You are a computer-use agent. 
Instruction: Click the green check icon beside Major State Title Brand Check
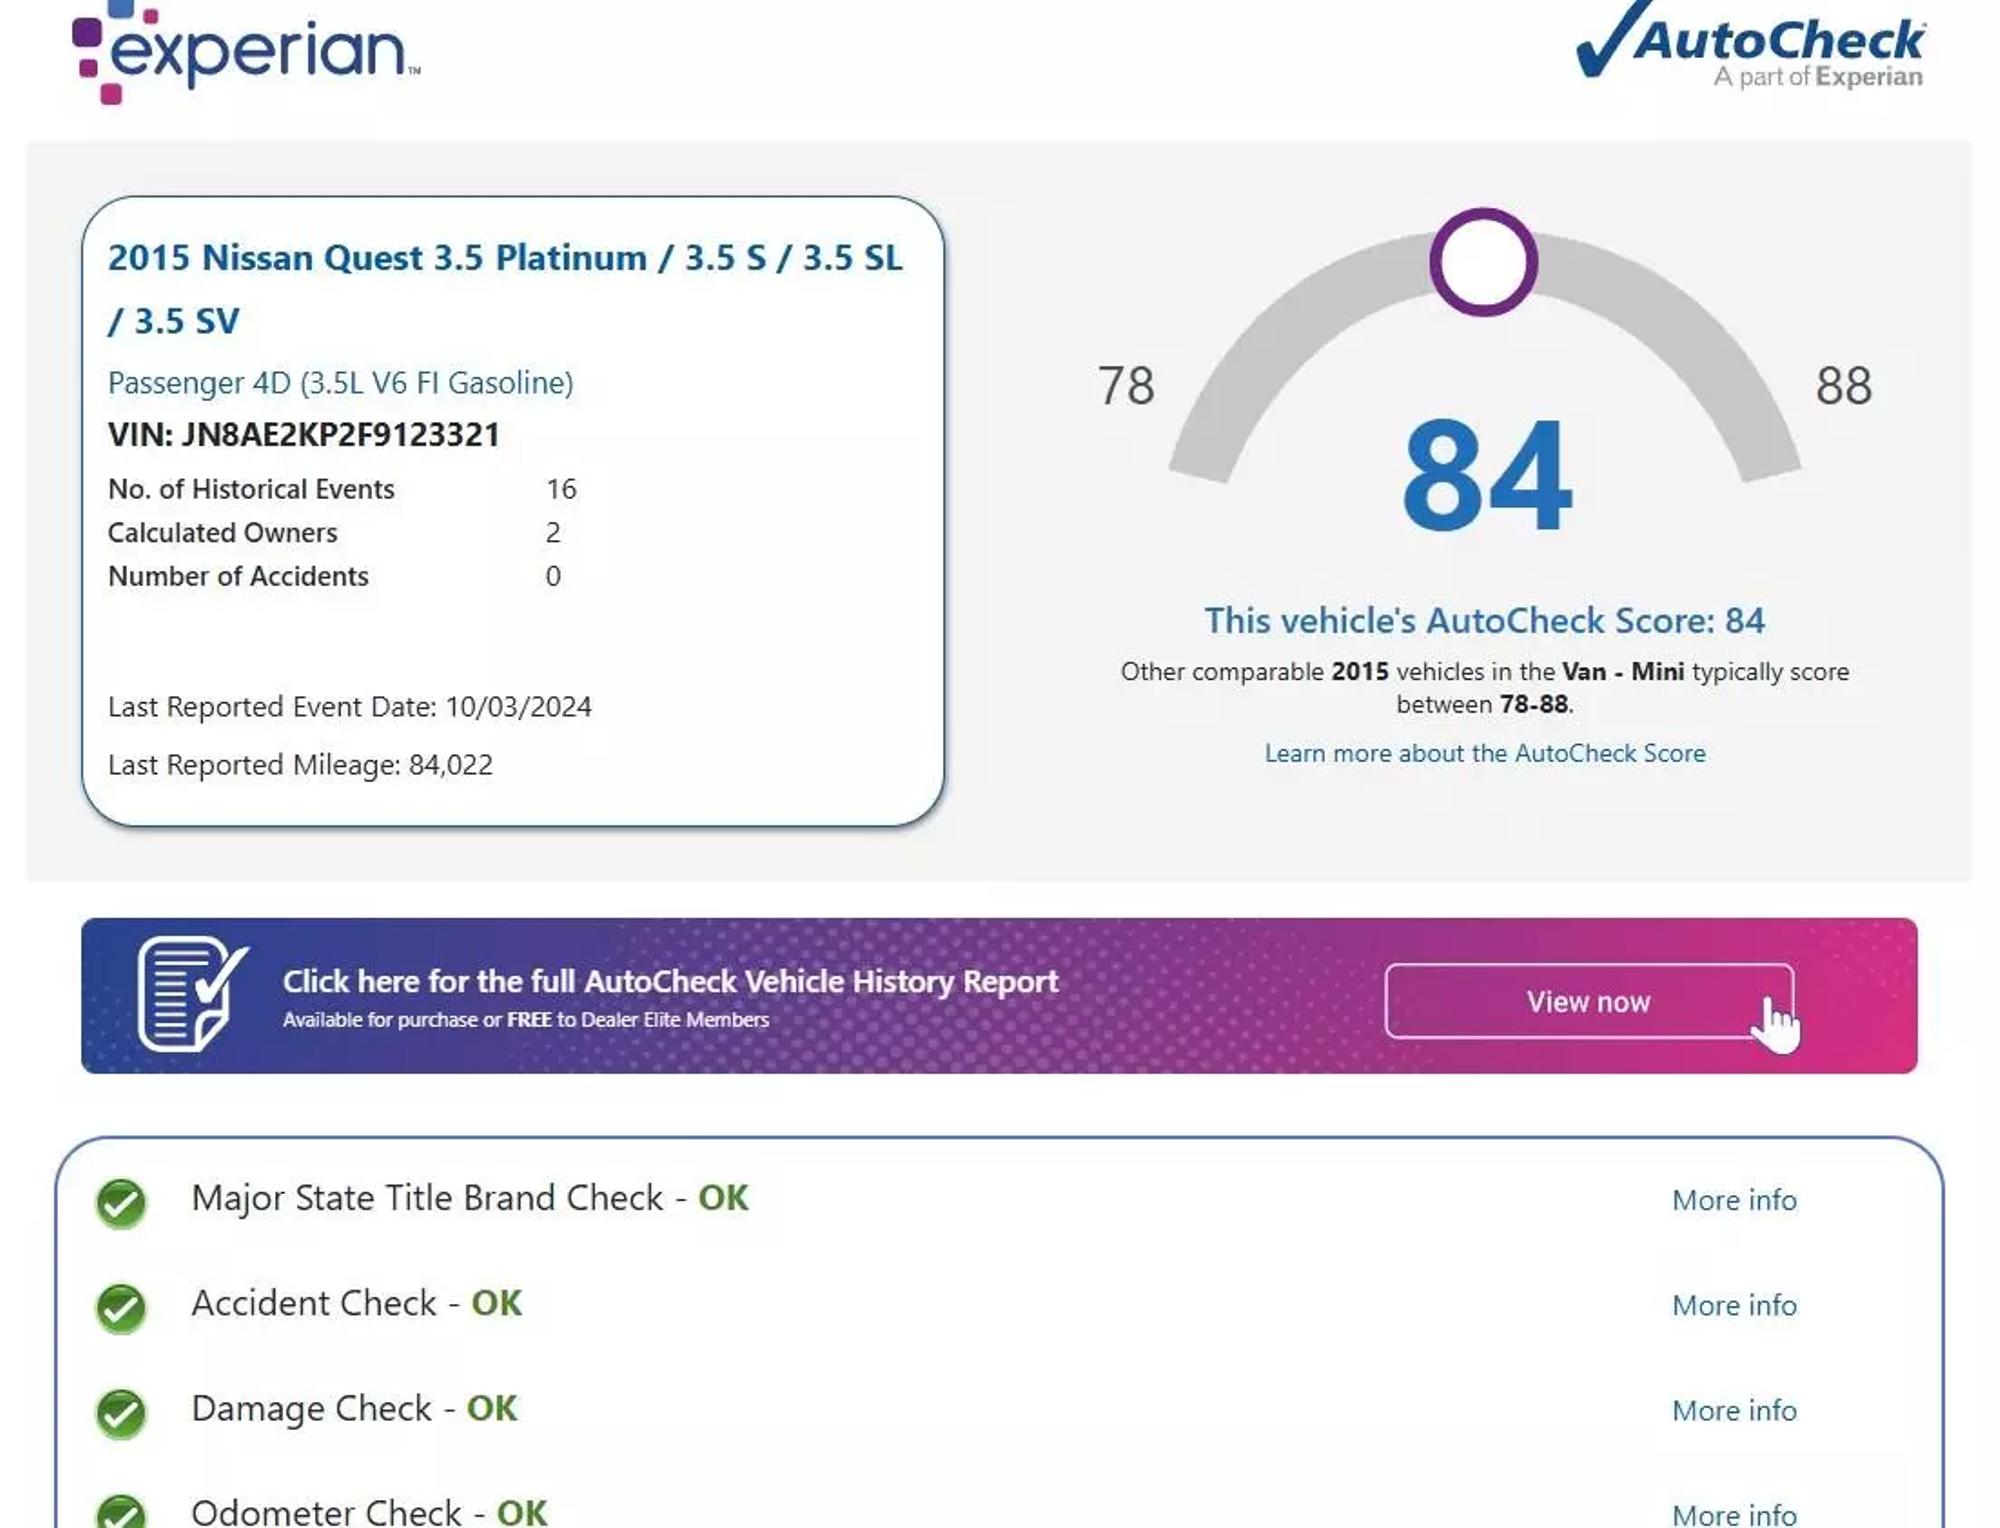[121, 1202]
